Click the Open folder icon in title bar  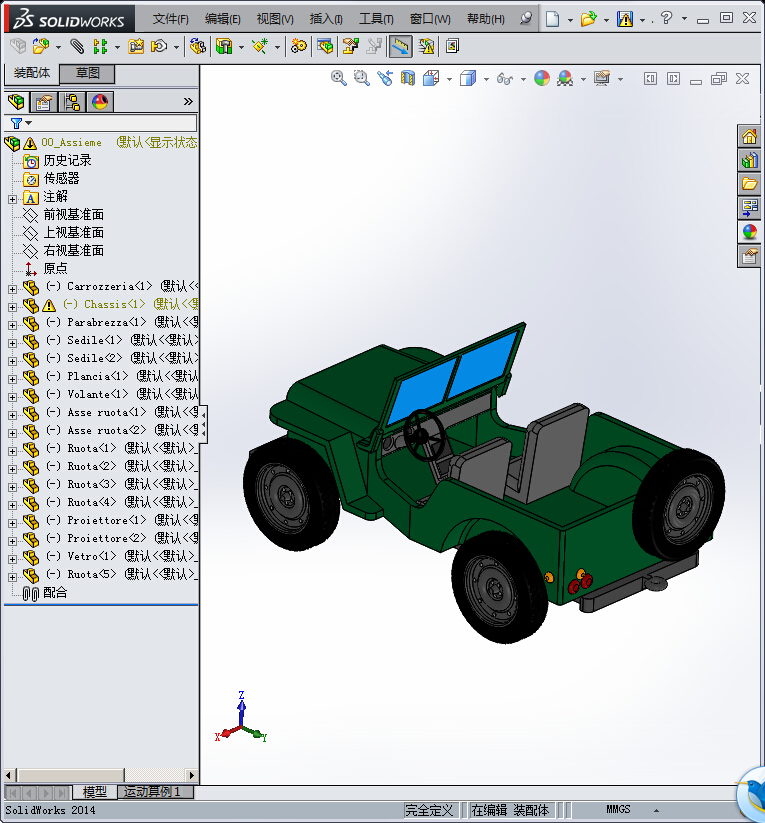tap(589, 19)
